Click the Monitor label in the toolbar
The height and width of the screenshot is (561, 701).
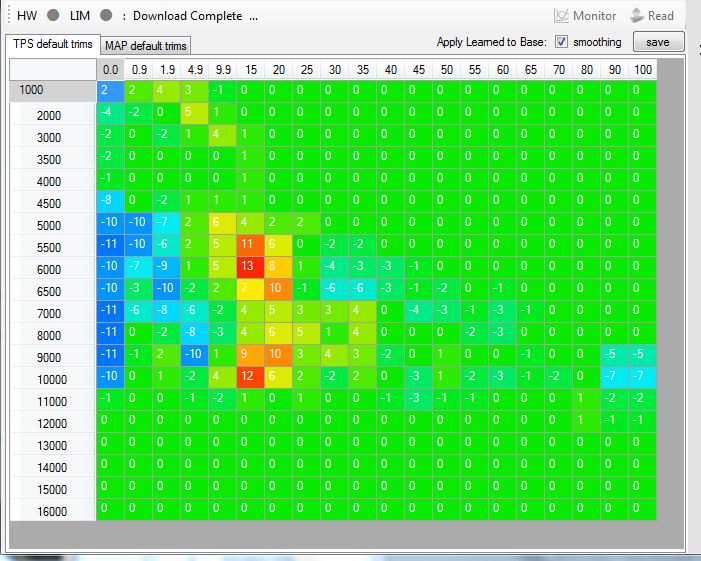click(594, 16)
